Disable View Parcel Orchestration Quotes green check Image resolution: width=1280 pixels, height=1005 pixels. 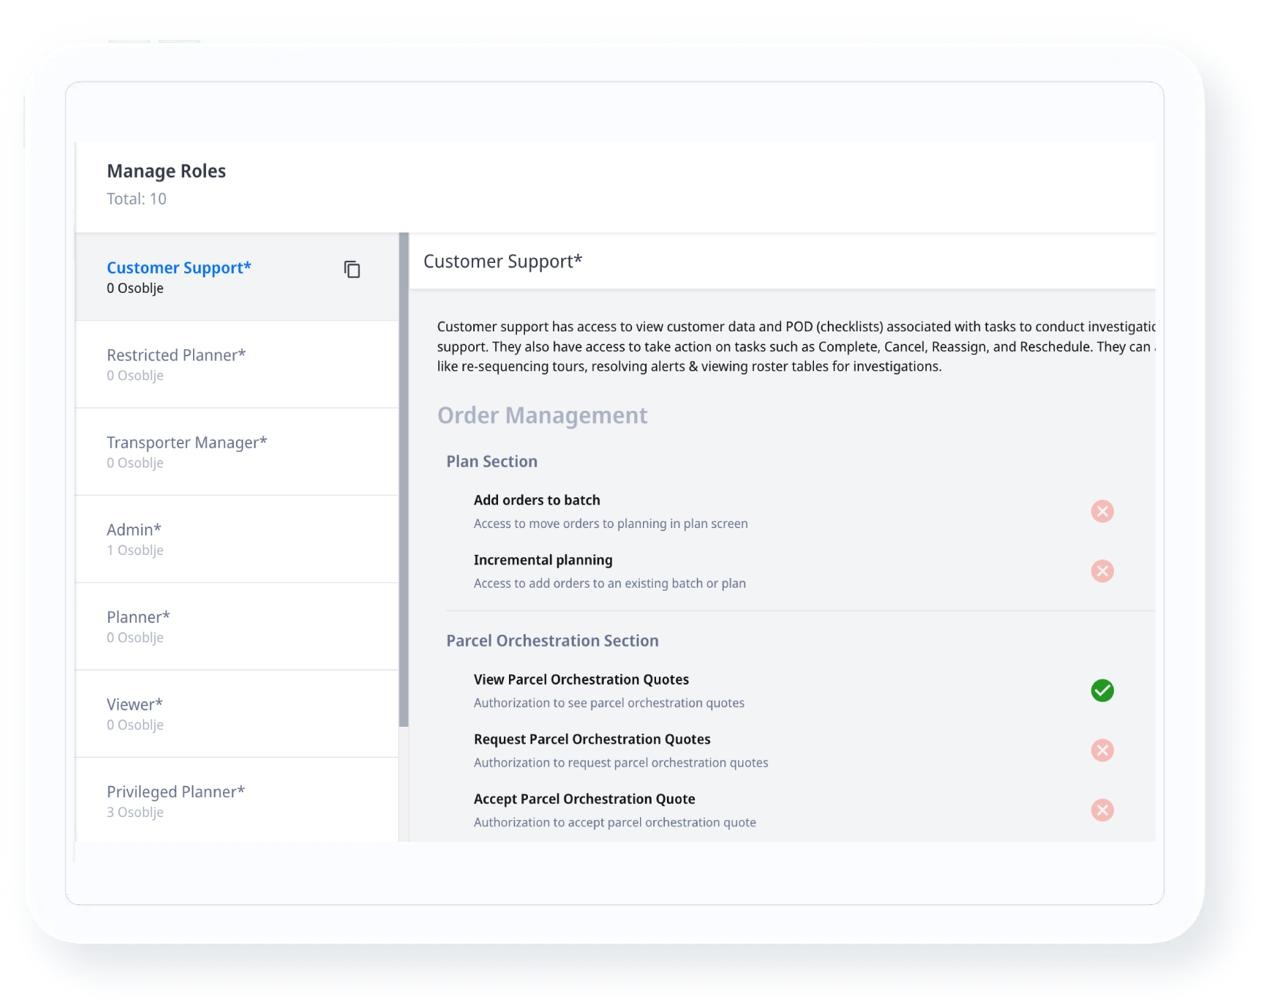click(x=1102, y=691)
